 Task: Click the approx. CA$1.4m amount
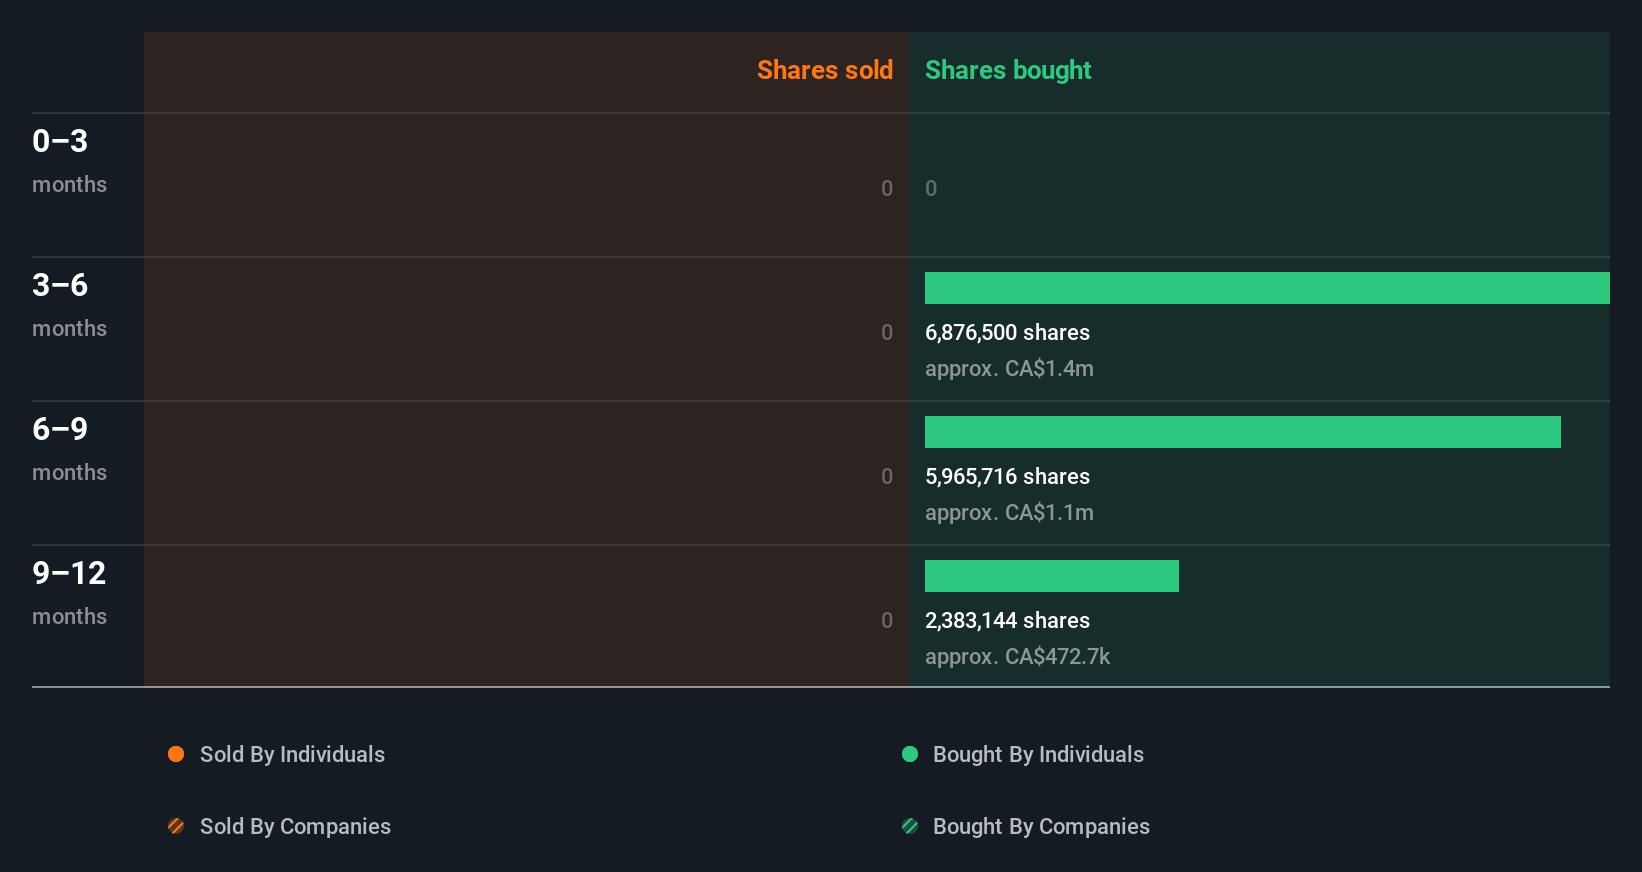pyautogui.click(x=1009, y=368)
